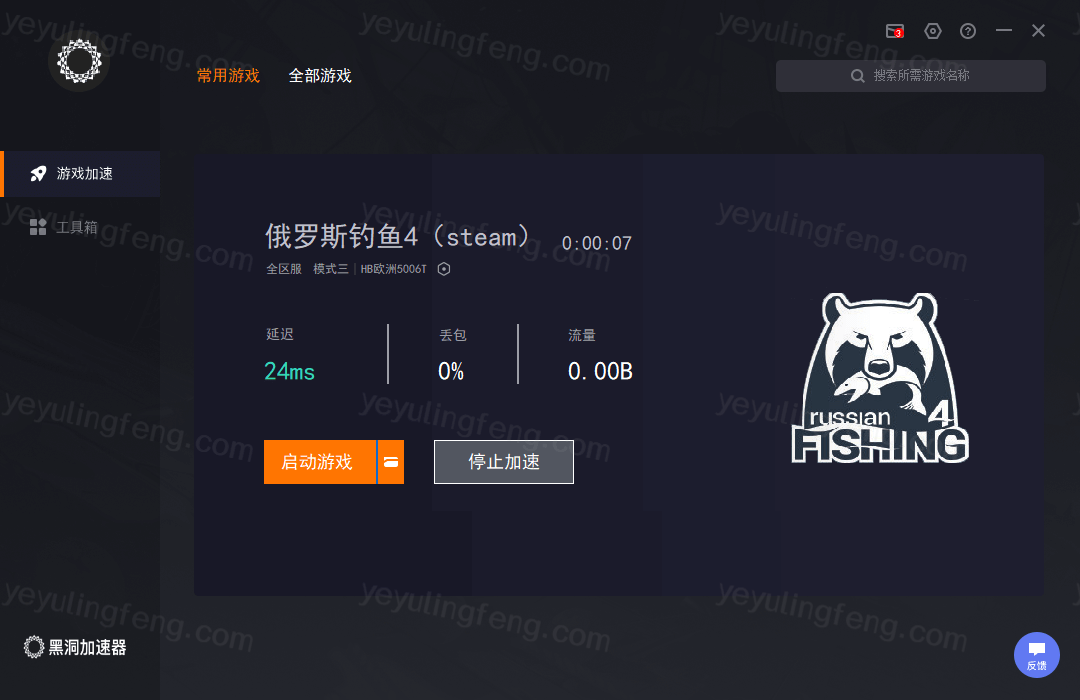Expand the launch options beside 启动游戏
The height and width of the screenshot is (700, 1080).
point(391,462)
